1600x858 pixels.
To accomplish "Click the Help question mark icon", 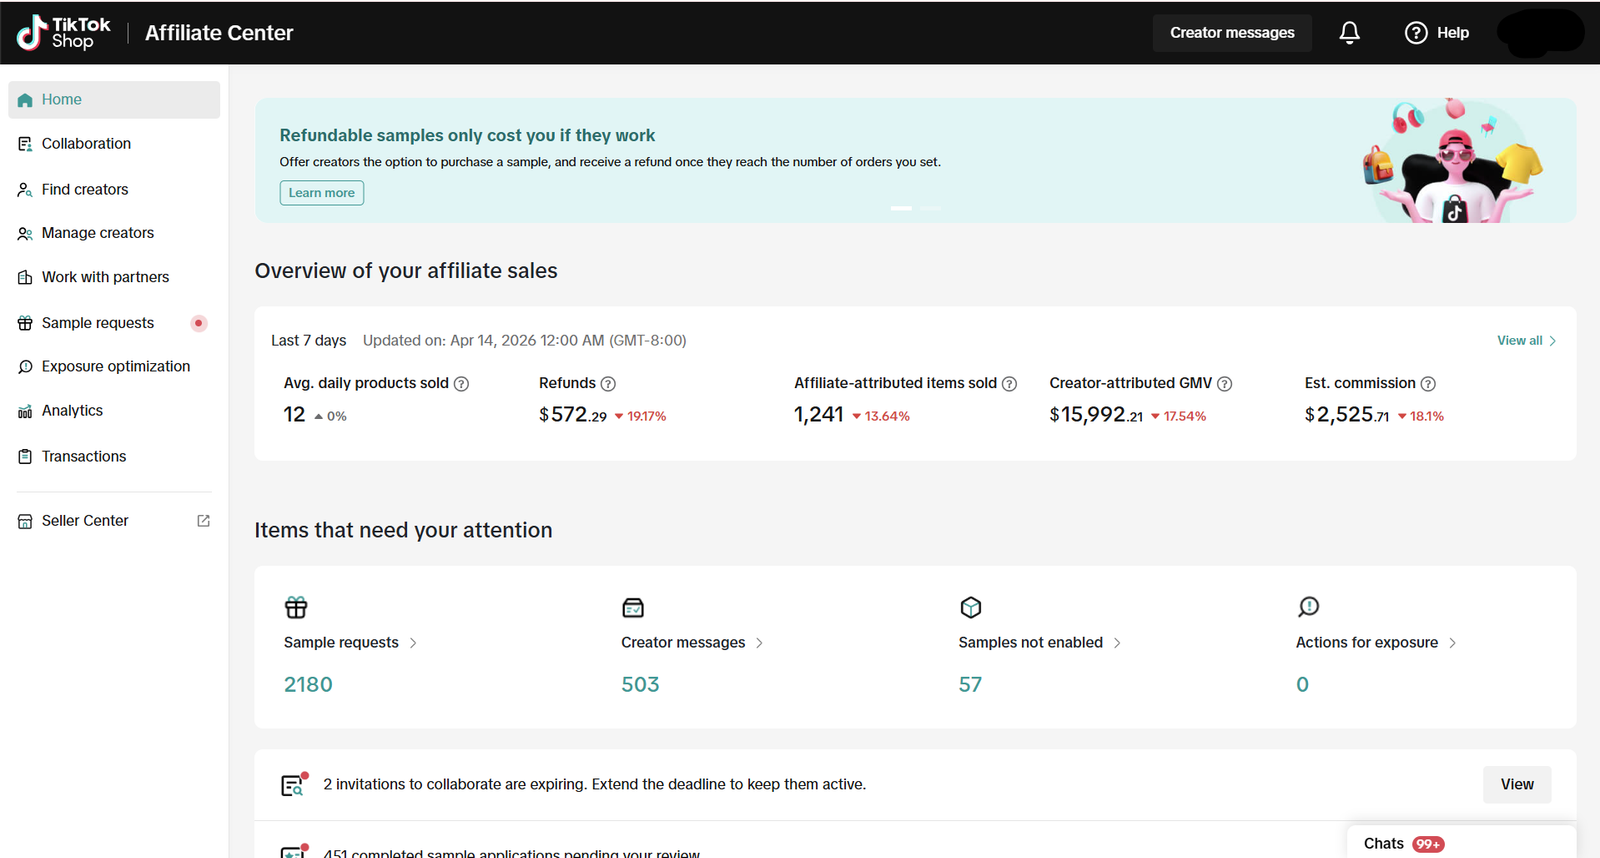I will (1416, 33).
